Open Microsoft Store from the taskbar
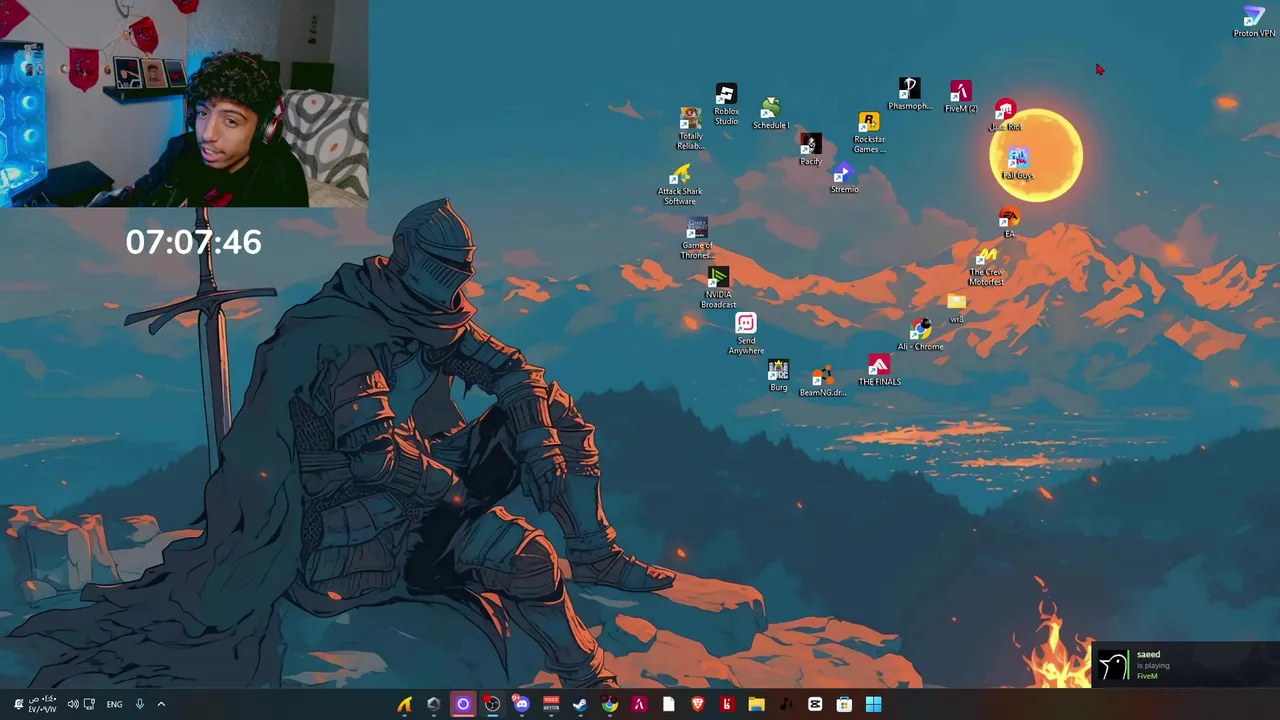 coord(844,704)
